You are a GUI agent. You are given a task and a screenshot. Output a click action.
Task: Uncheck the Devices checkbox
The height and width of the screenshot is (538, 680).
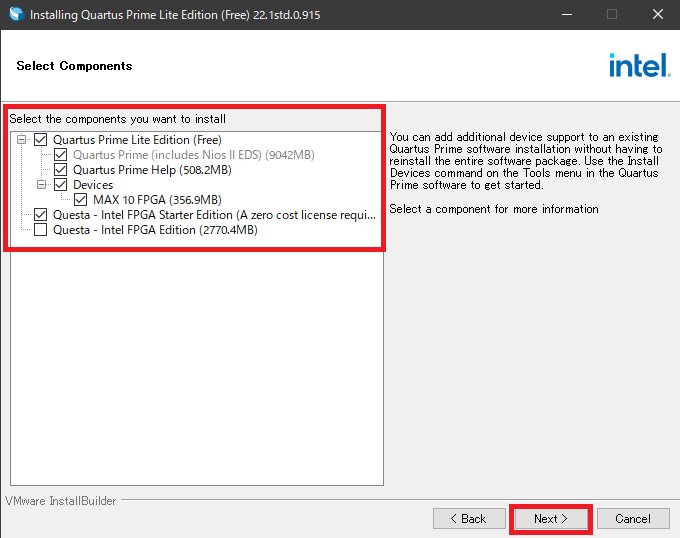tap(61, 185)
